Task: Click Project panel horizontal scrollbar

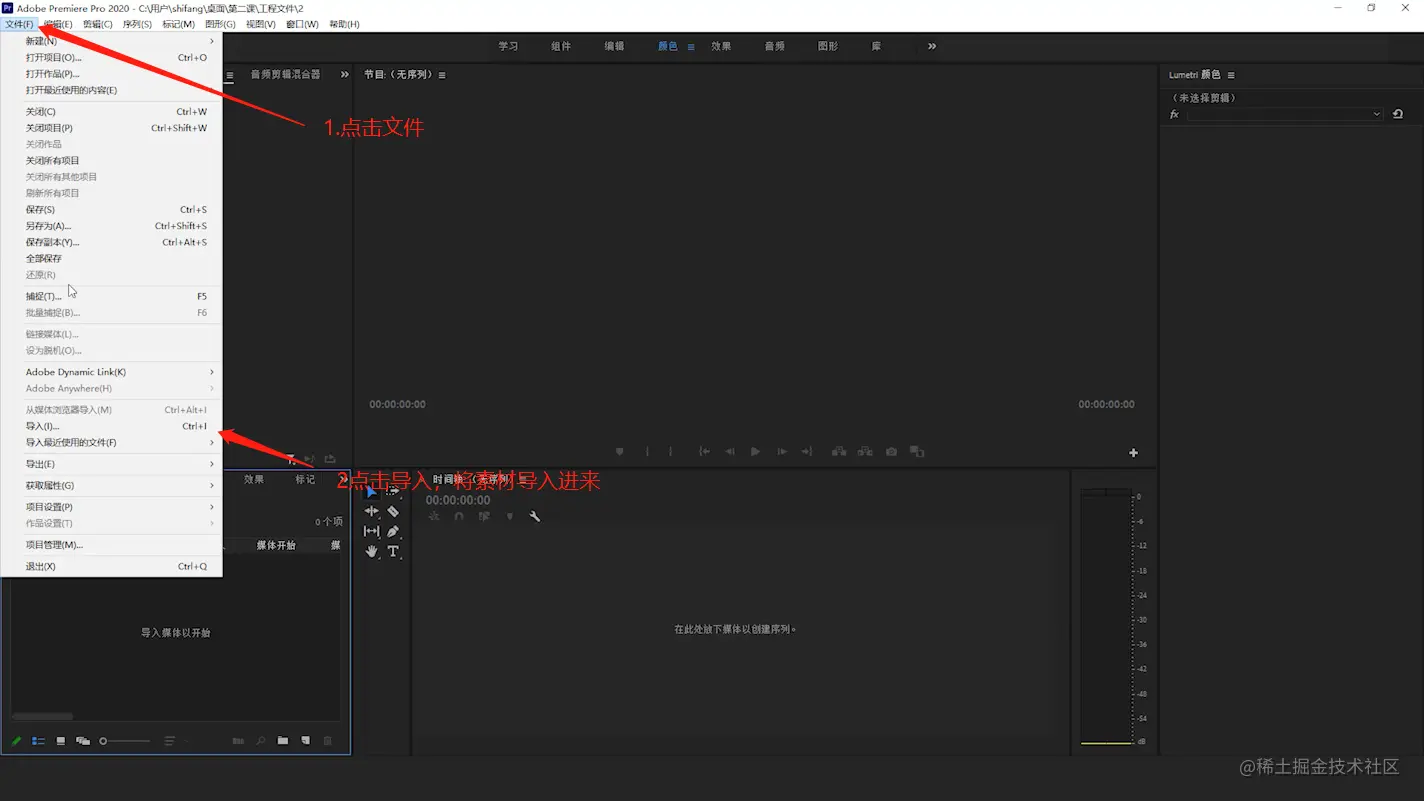Action: click(43, 717)
